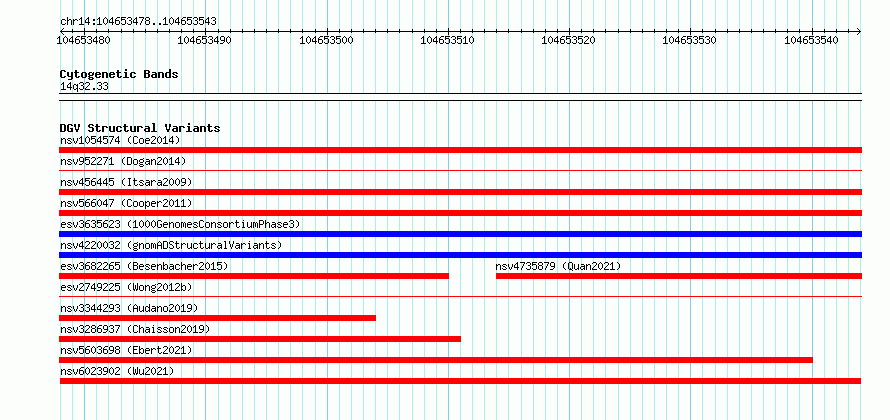Click ruler position 104653490
Image resolution: width=890 pixels, height=420 pixels.
[205, 40]
